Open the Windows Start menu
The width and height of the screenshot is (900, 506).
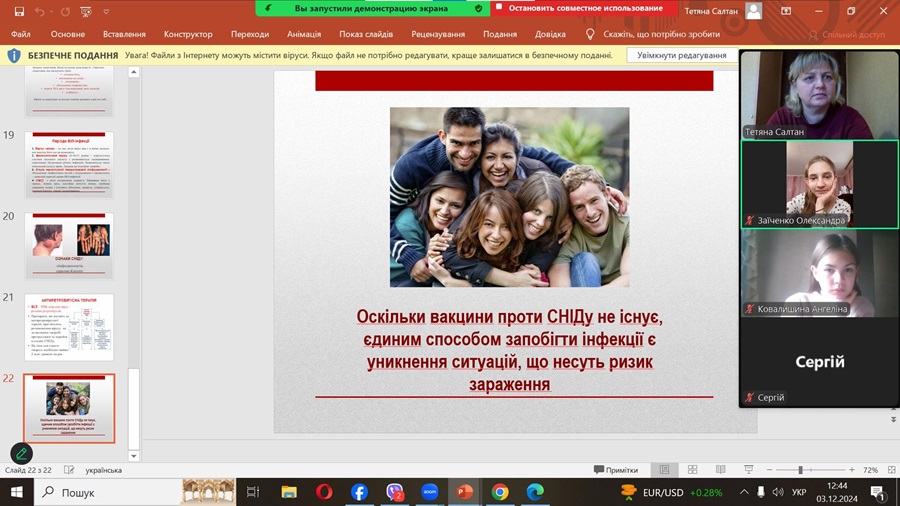click(x=17, y=492)
